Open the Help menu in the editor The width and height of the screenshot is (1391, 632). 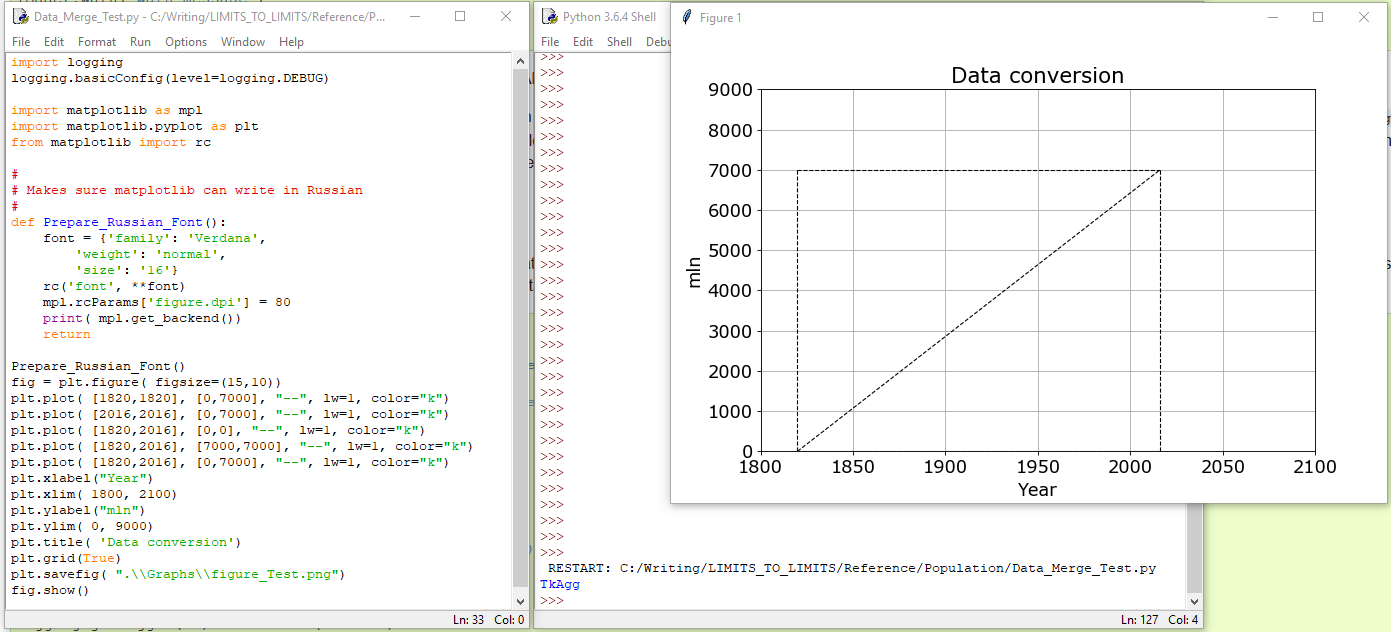(x=291, y=42)
